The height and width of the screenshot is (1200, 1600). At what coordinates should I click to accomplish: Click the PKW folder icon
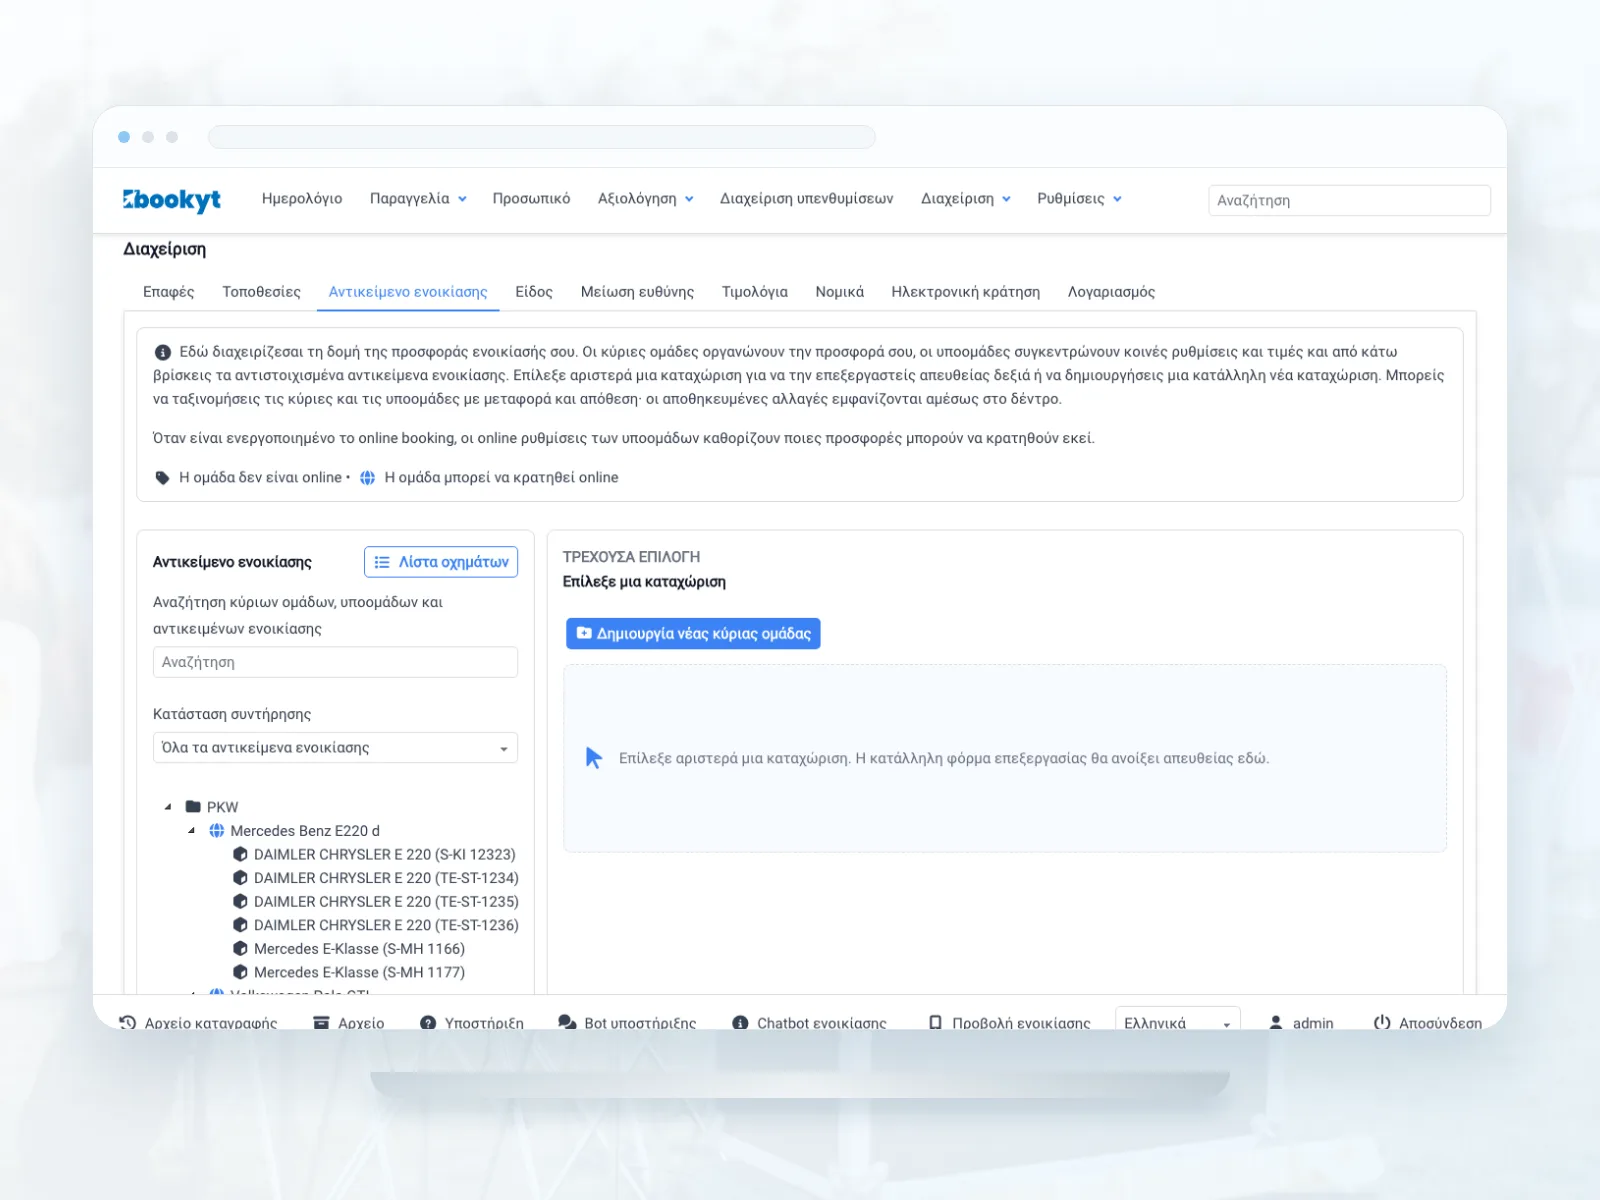pos(193,807)
